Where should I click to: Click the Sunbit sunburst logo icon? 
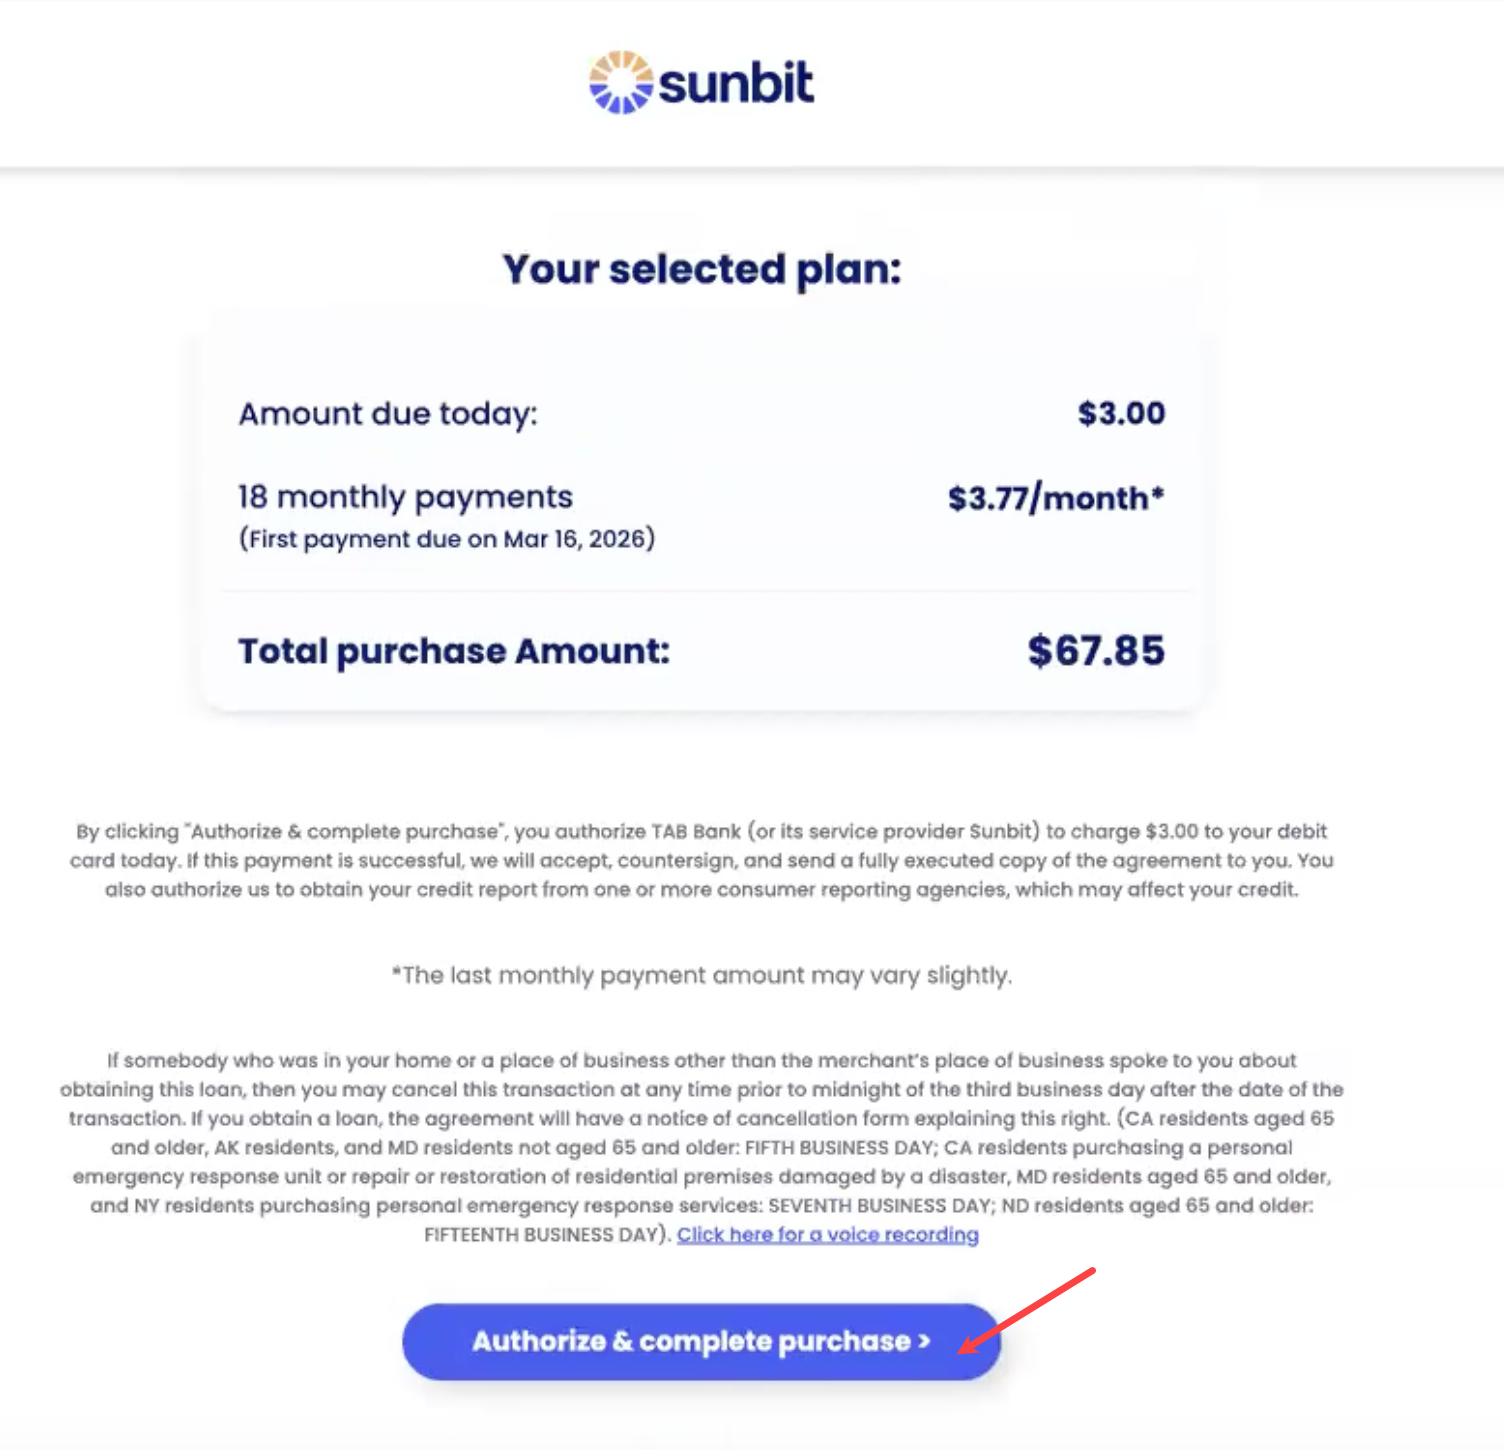(x=620, y=82)
